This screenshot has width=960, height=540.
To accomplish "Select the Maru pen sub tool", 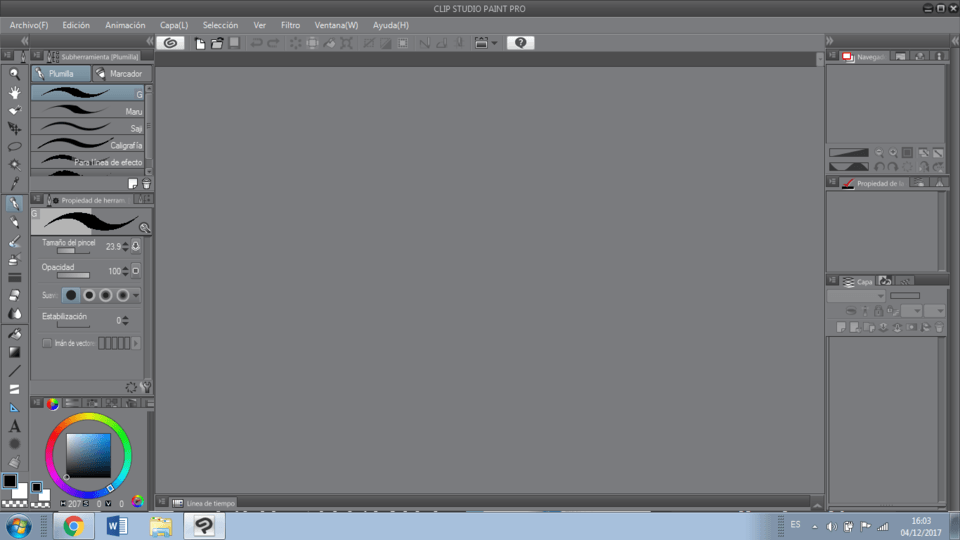I will [x=88, y=111].
